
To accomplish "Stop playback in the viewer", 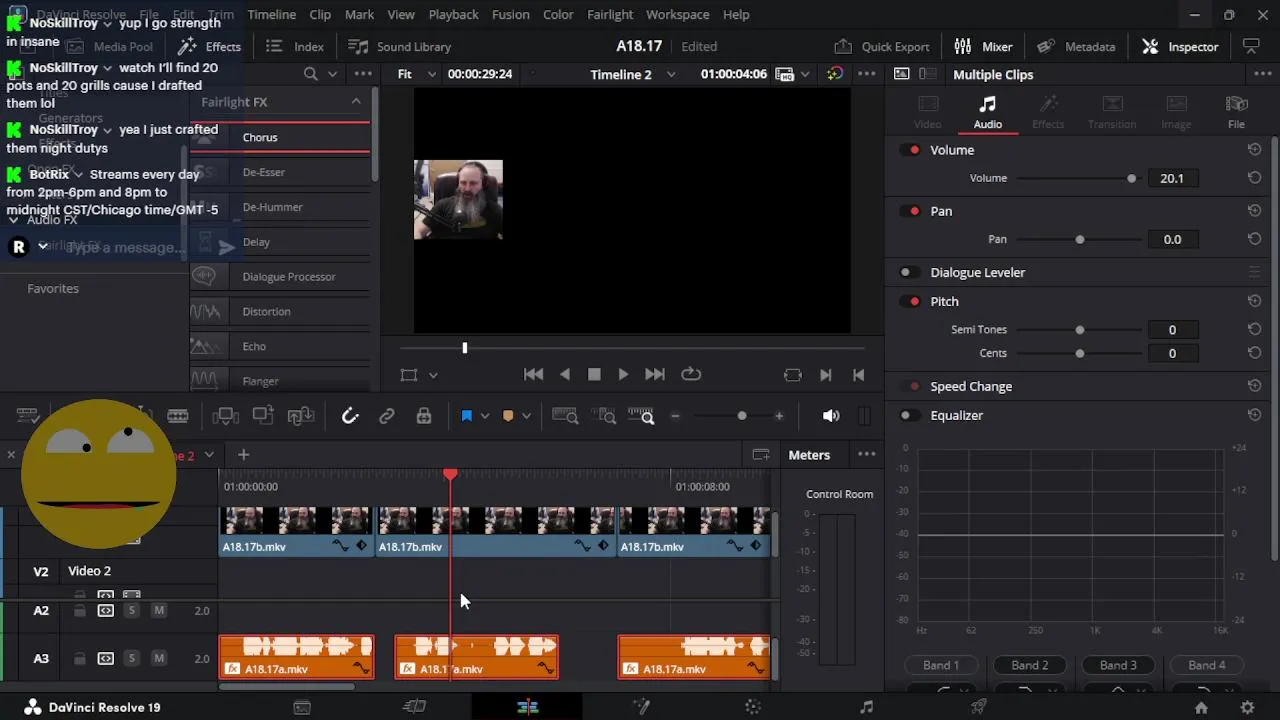I will click(594, 374).
